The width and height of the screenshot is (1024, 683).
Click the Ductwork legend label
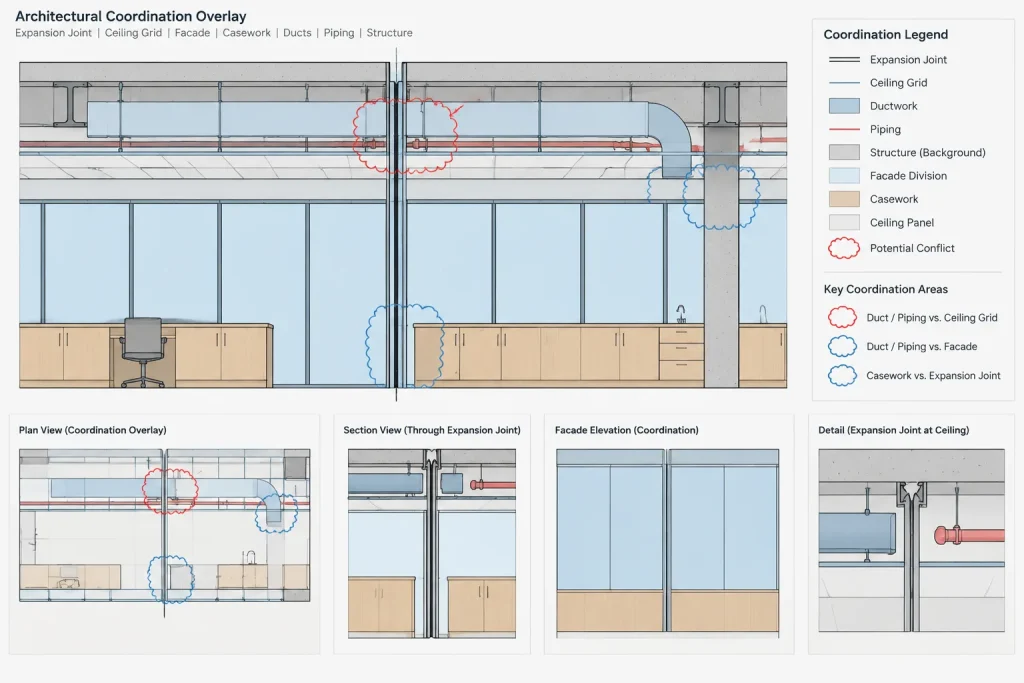(x=893, y=106)
